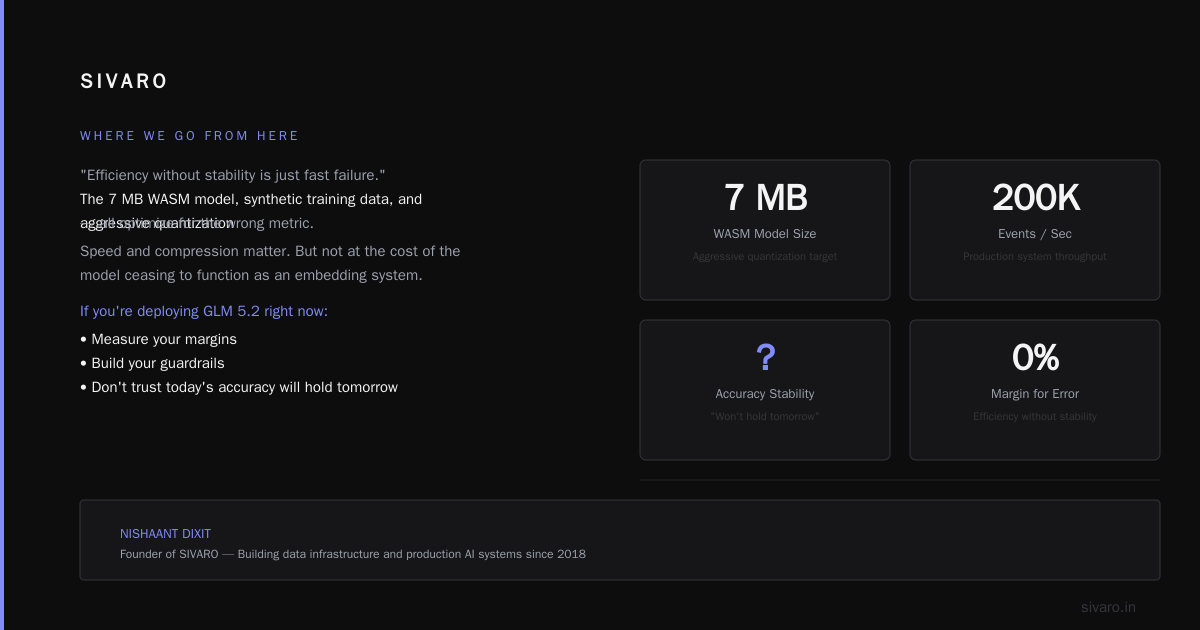
Task: Select the 'Aggressive quantization target' caption
Action: 765,257
